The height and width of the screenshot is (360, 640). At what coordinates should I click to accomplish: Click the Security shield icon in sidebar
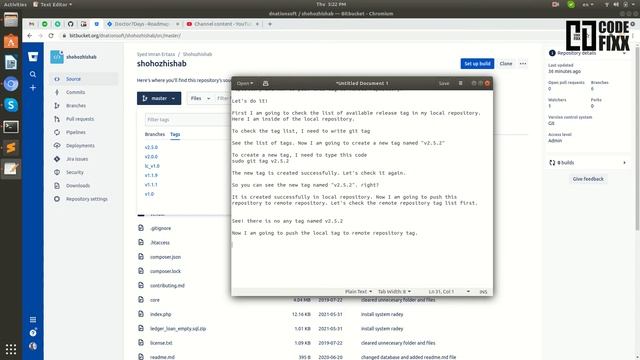pyautogui.click(x=57, y=172)
